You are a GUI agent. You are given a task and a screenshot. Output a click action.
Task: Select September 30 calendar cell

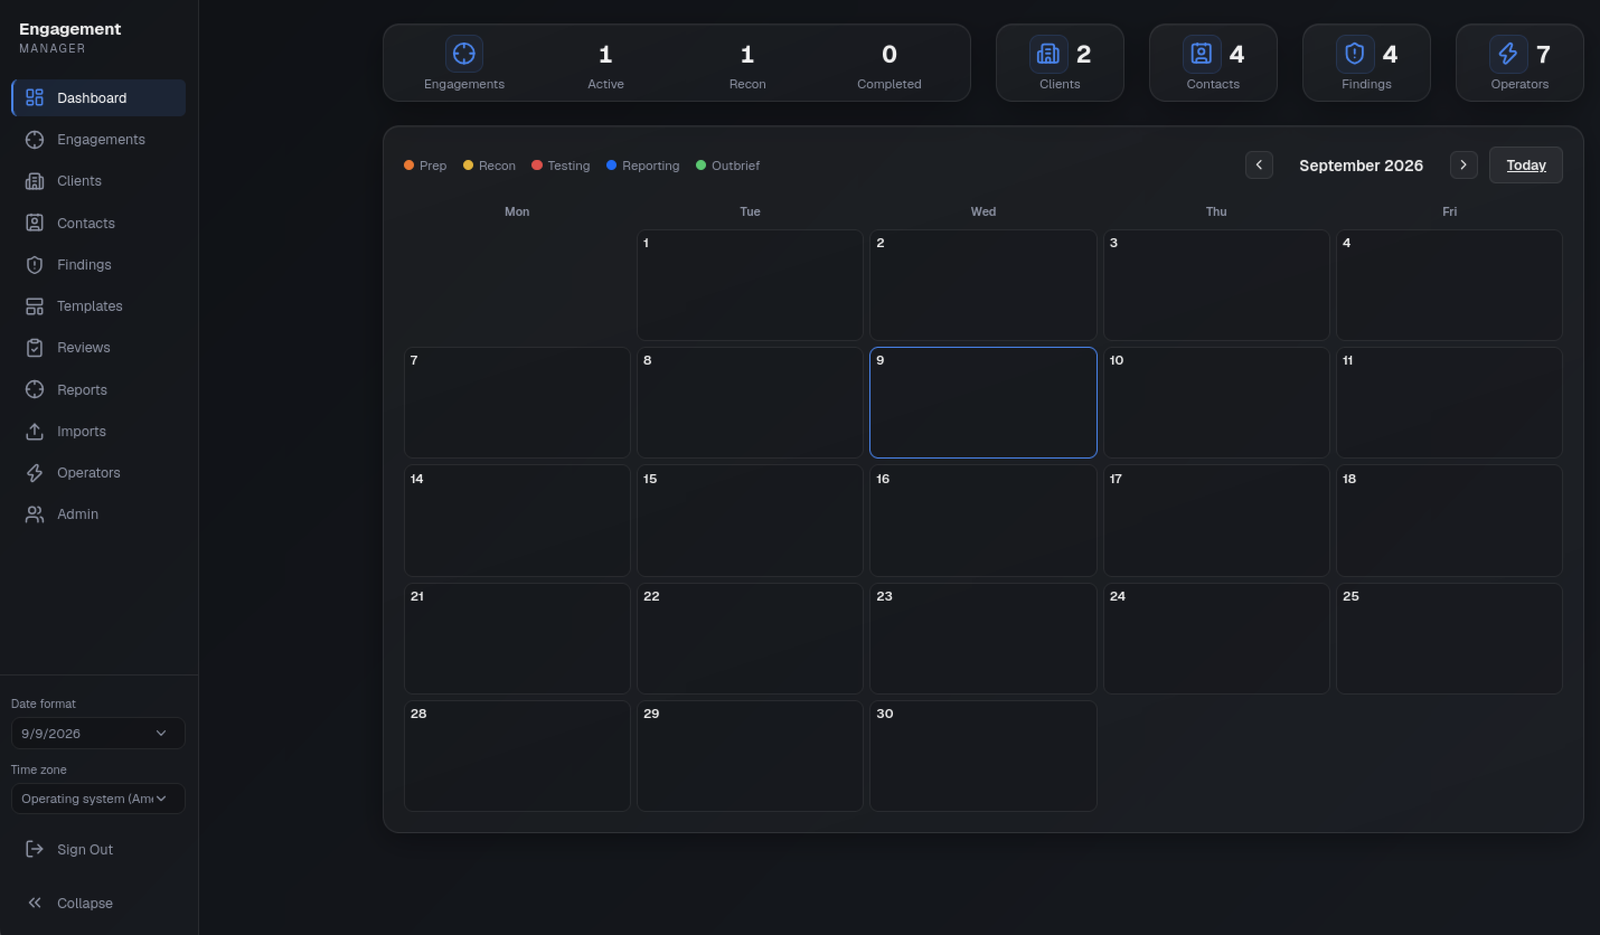983,756
